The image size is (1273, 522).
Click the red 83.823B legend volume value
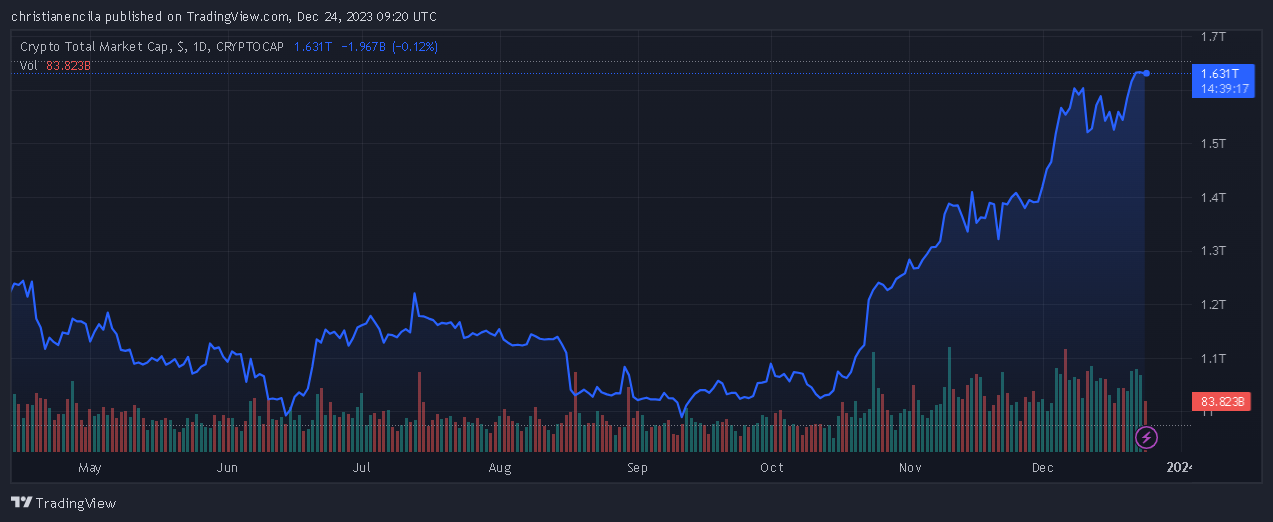[x=68, y=66]
